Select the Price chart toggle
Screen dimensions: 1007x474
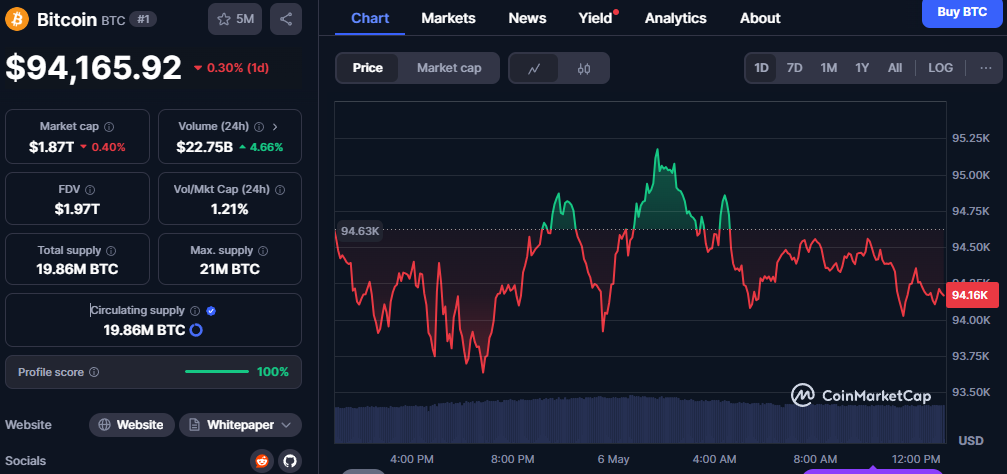[x=367, y=68]
